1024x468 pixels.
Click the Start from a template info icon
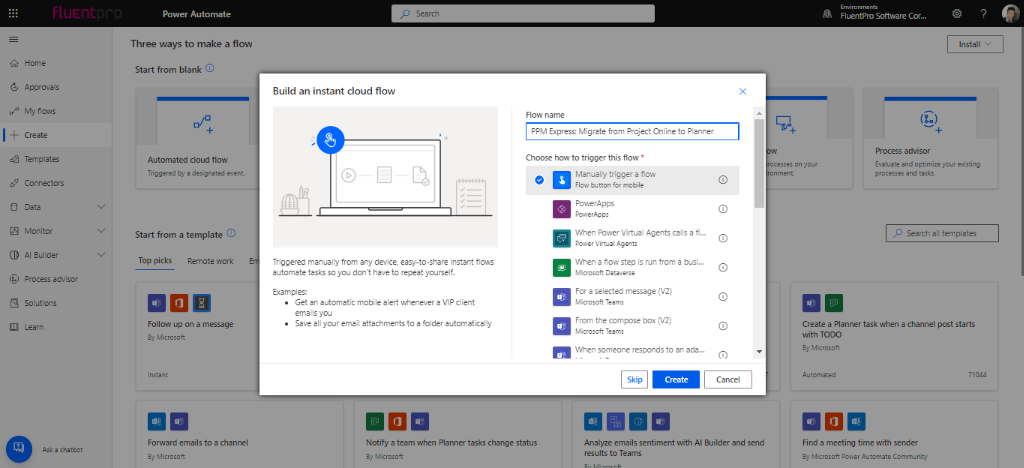pyautogui.click(x=231, y=233)
